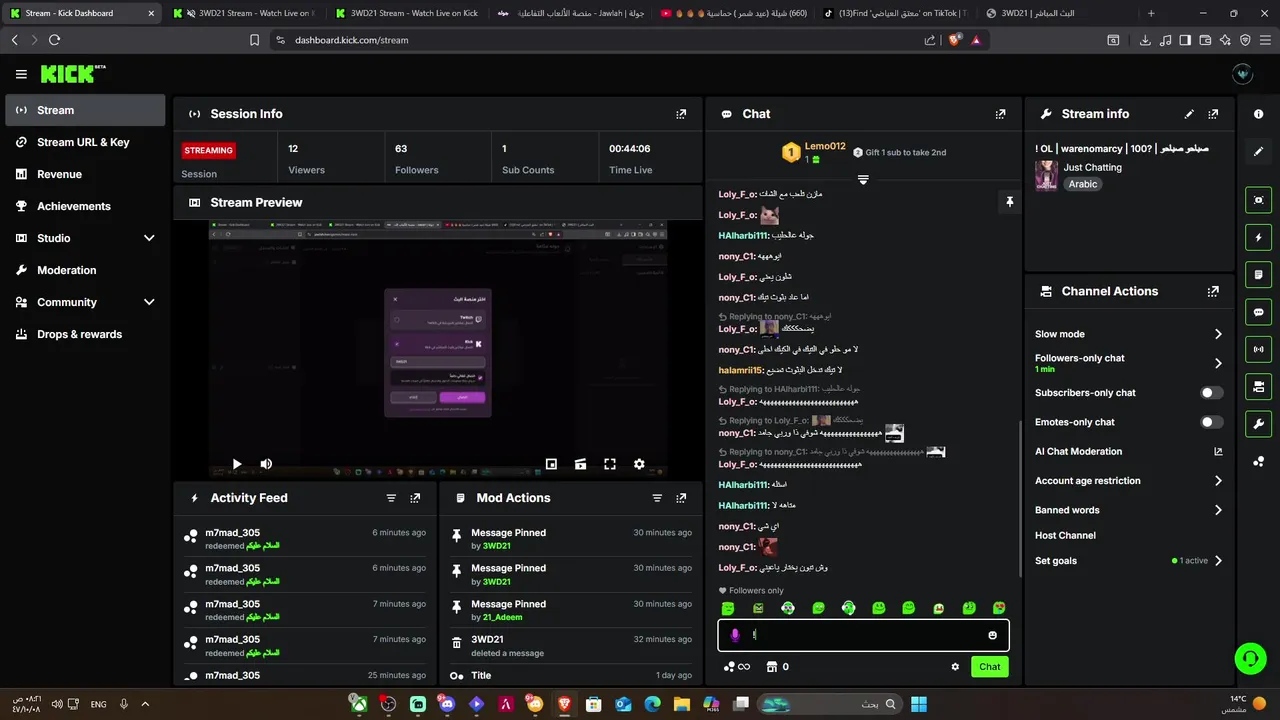Open chat settings gear icon
The width and height of the screenshot is (1280, 720).
coord(955,667)
